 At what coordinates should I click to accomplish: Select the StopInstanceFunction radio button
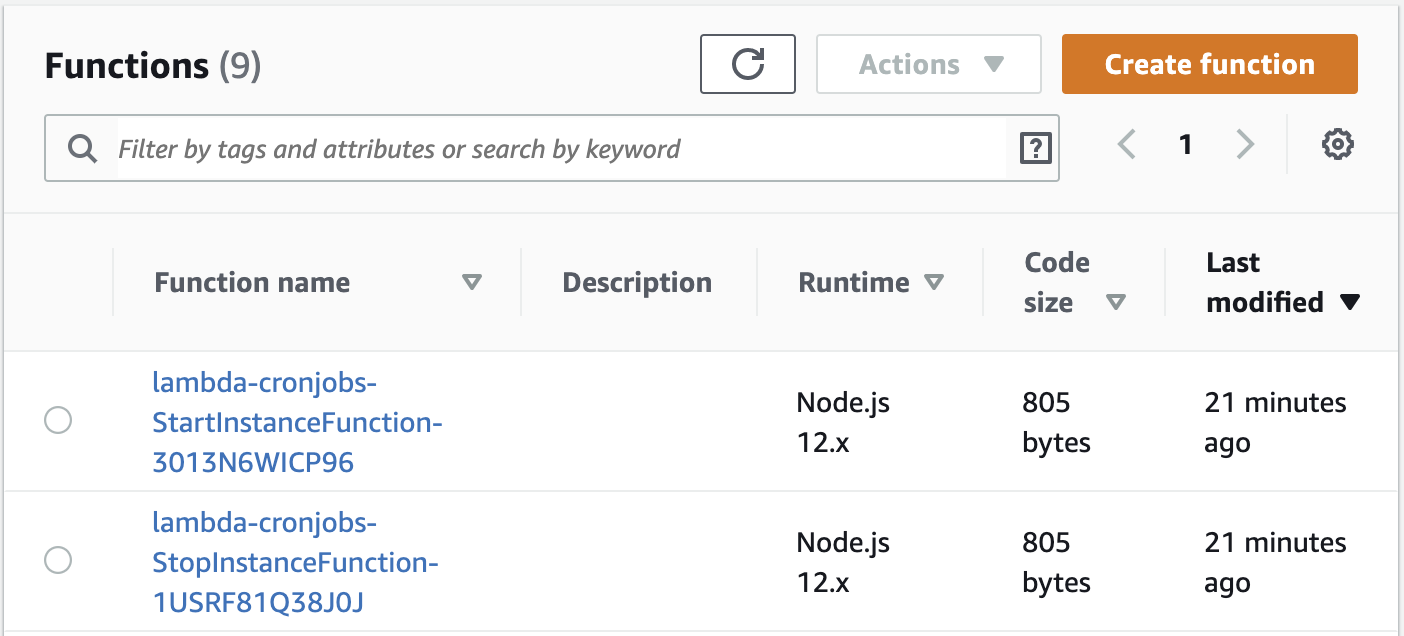[58, 561]
